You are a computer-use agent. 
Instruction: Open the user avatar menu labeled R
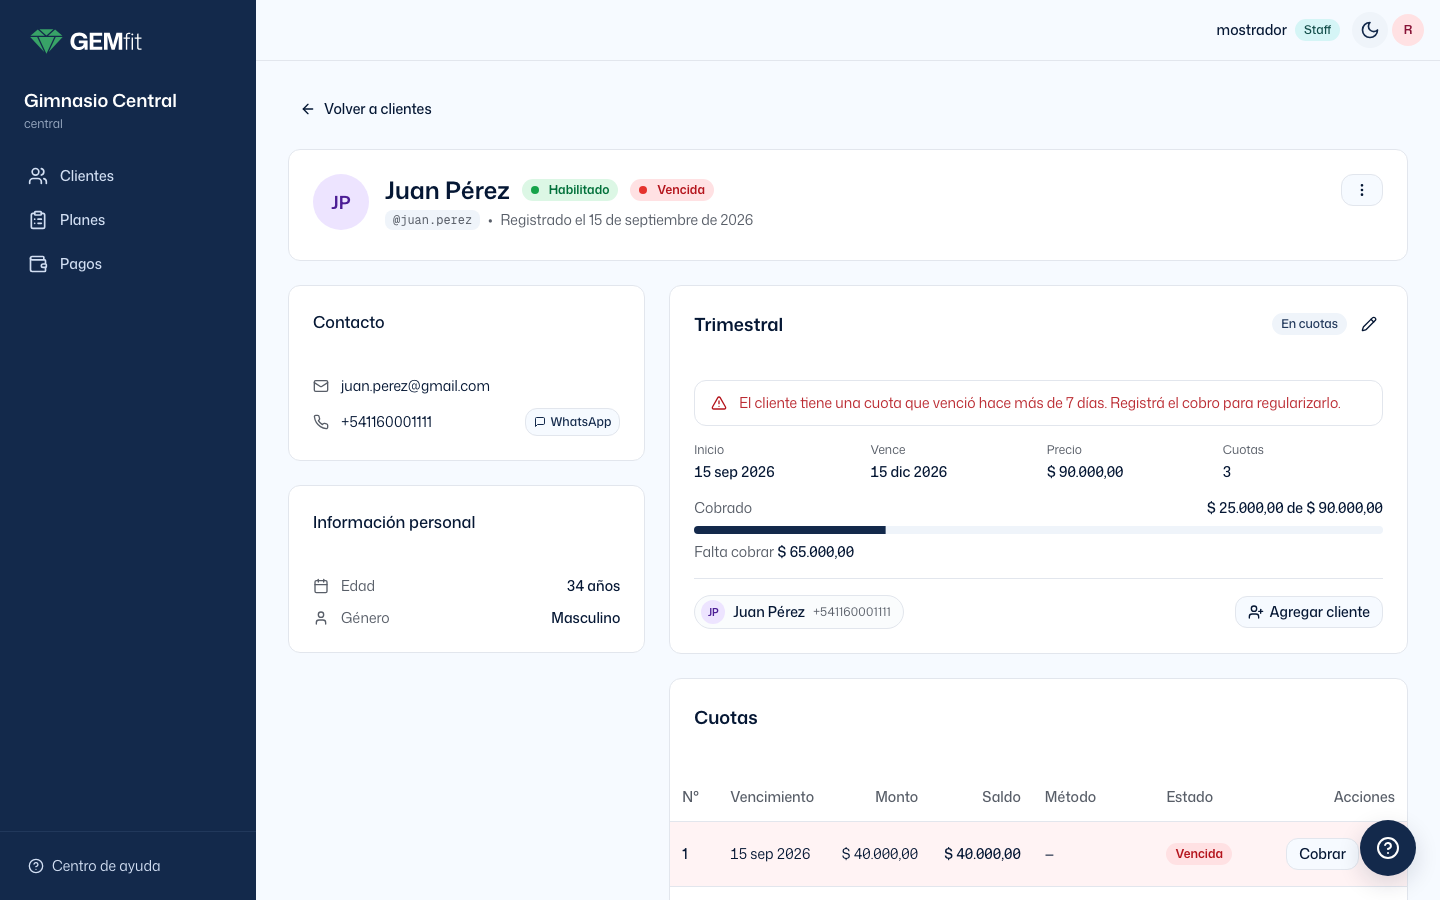point(1408,30)
